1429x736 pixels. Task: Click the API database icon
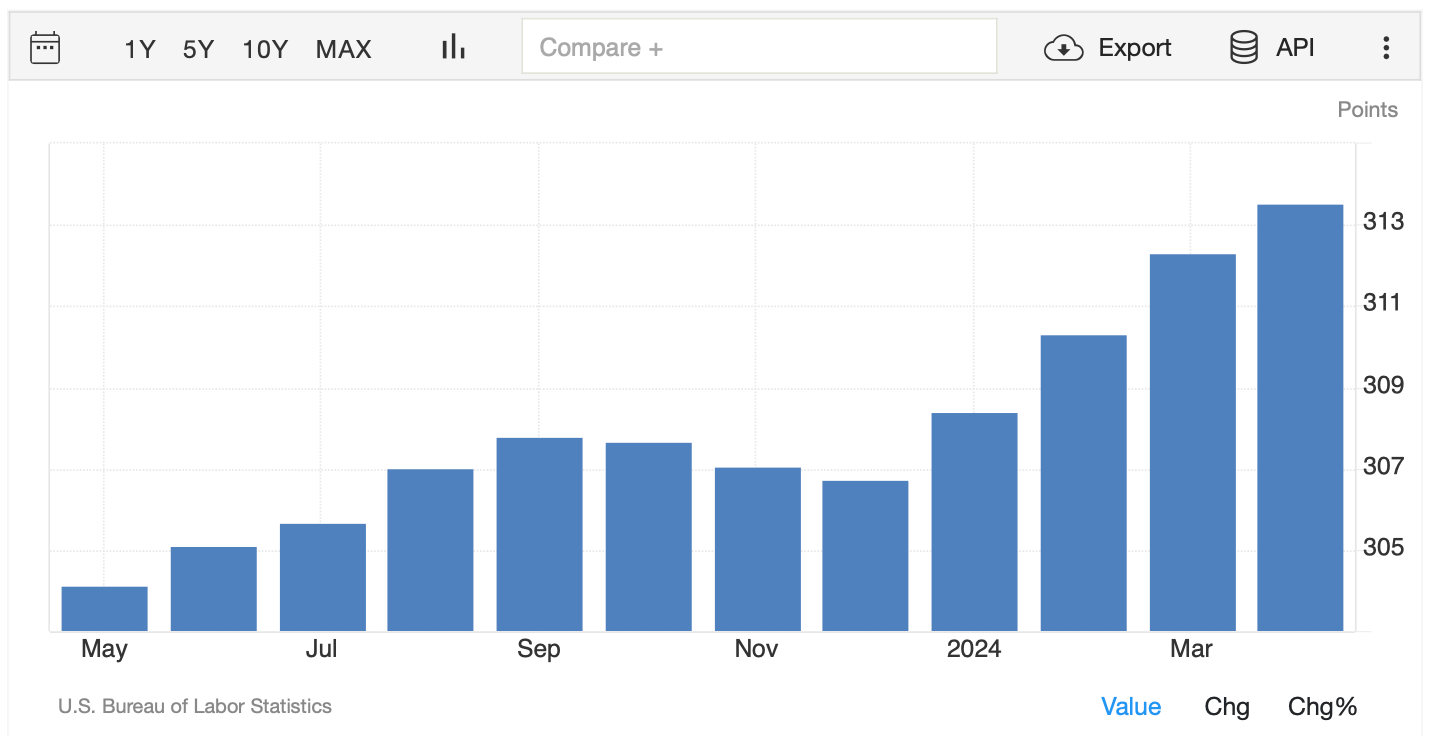[1244, 48]
